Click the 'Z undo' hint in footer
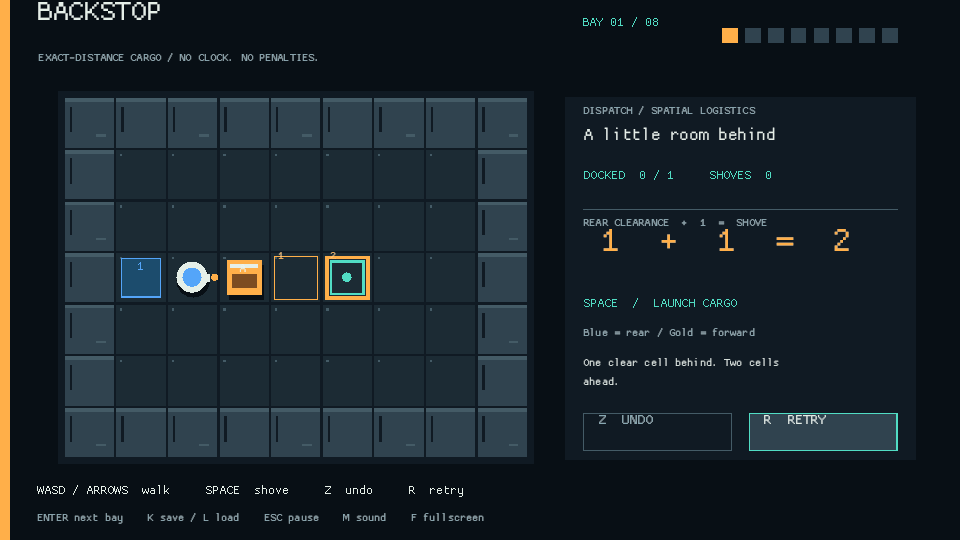Image resolution: width=960 pixels, height=540 pixels. [x=348, y=490]
